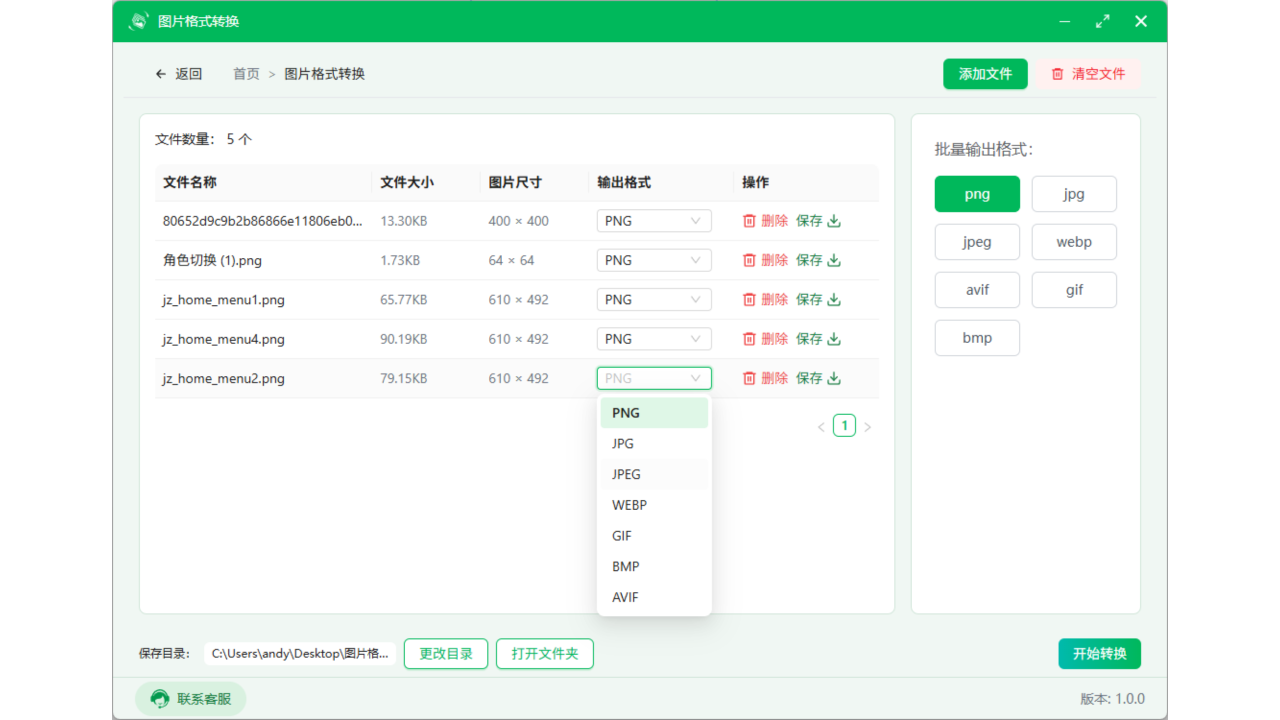Select AVIF in the format dropdown list
The width and height of the screenshot is (1280, 720).
tap(625, 597)
